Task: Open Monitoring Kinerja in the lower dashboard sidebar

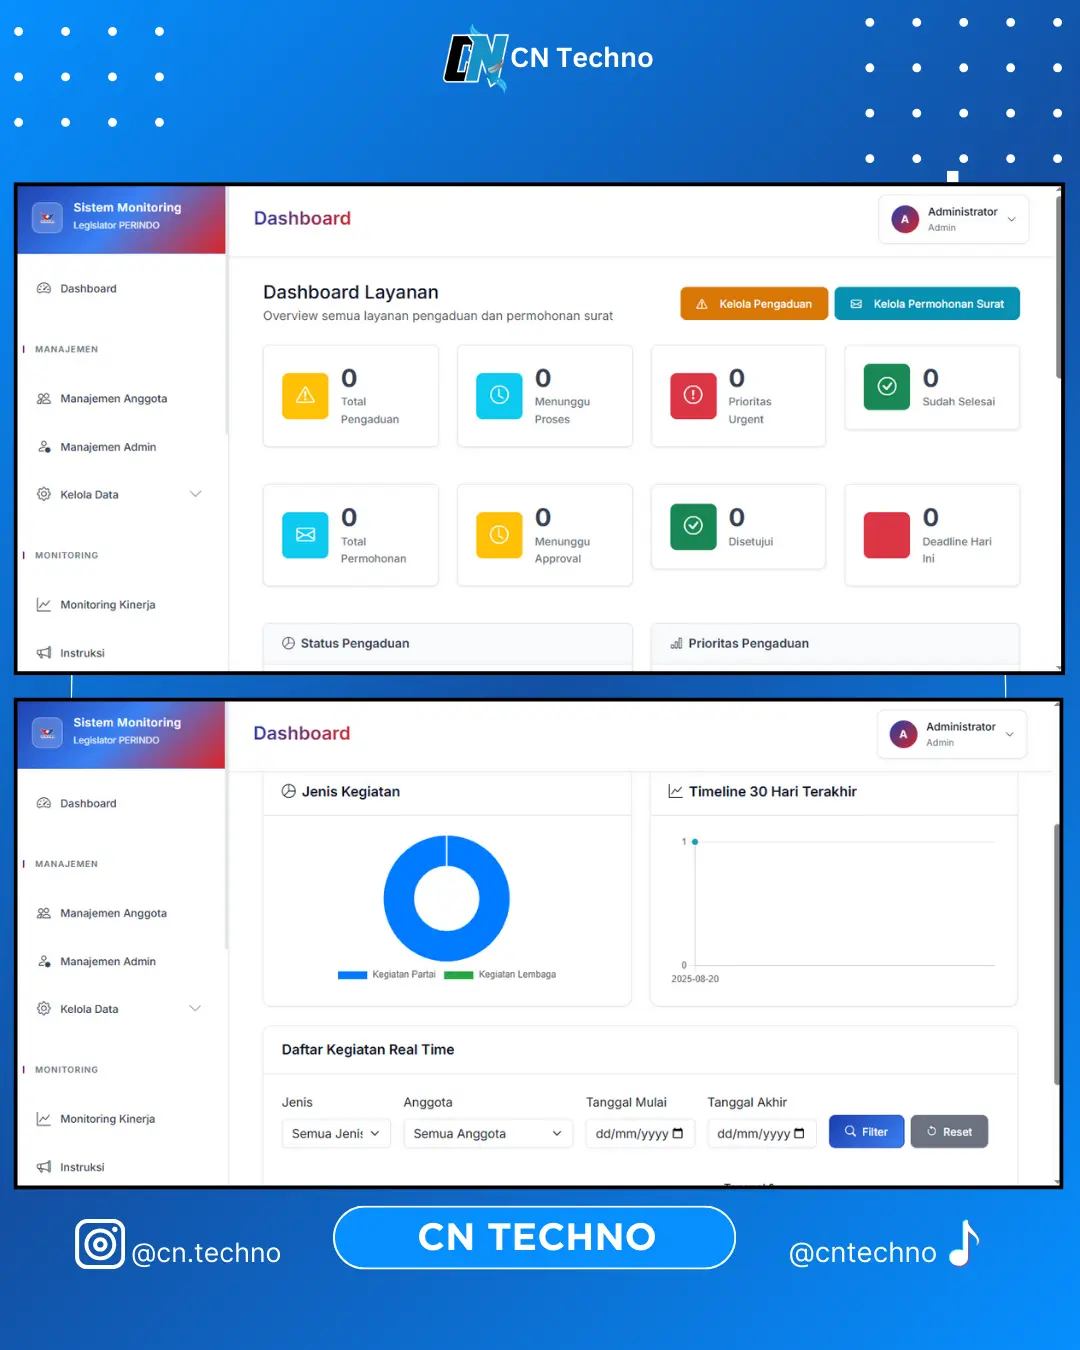Action: [x=107, y=1119]
